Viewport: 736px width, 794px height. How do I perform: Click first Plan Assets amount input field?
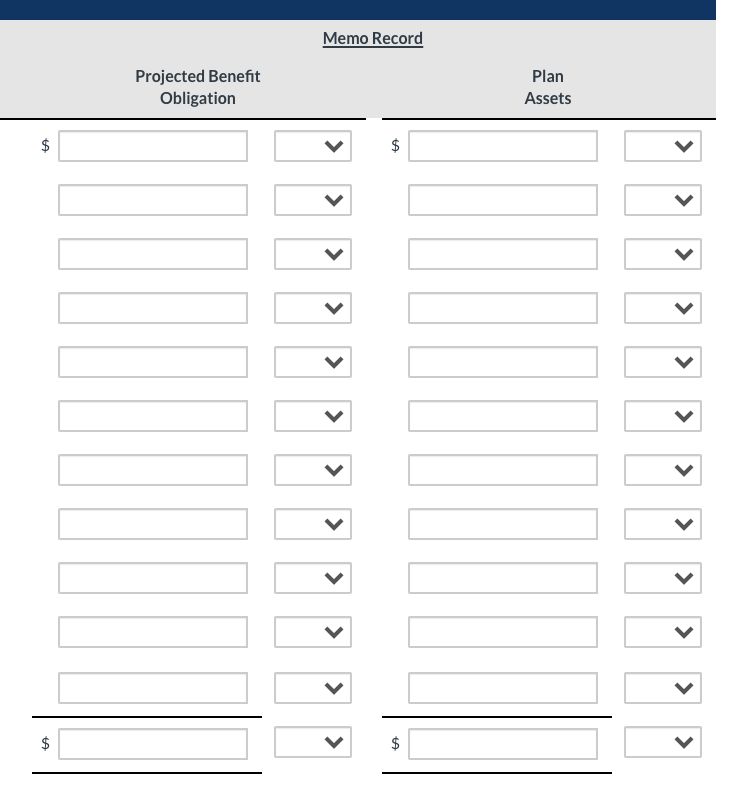point(502,146)
